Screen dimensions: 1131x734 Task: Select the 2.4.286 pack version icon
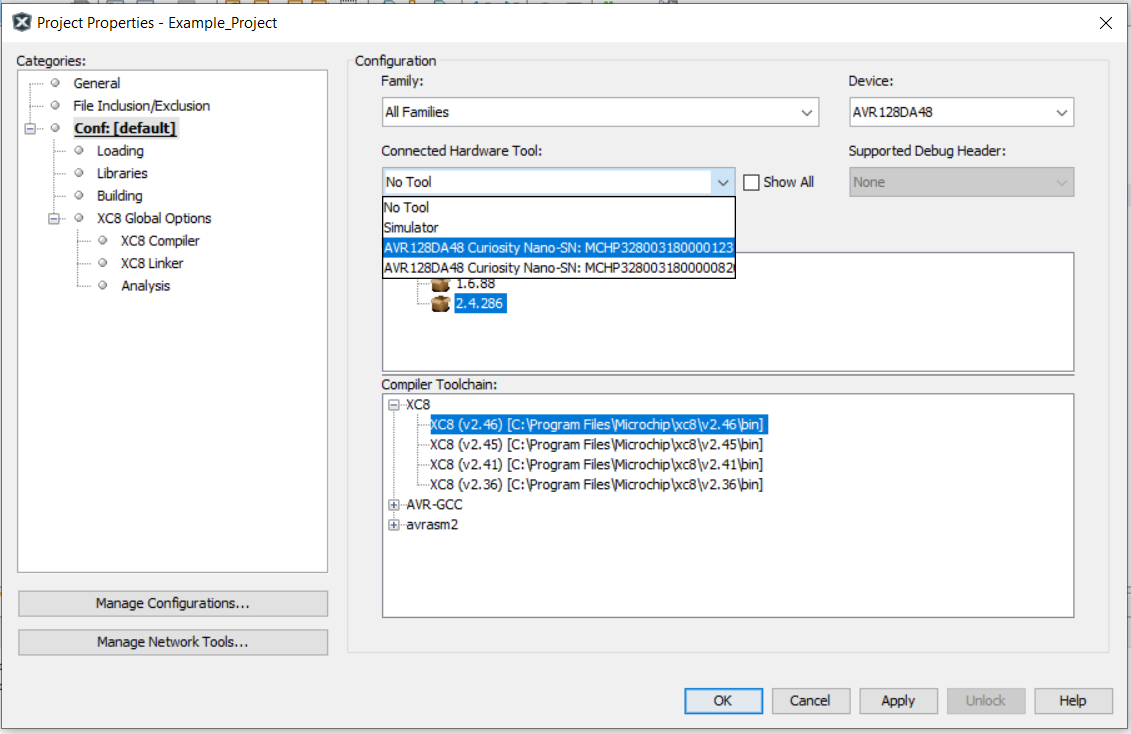click(441, 304)
